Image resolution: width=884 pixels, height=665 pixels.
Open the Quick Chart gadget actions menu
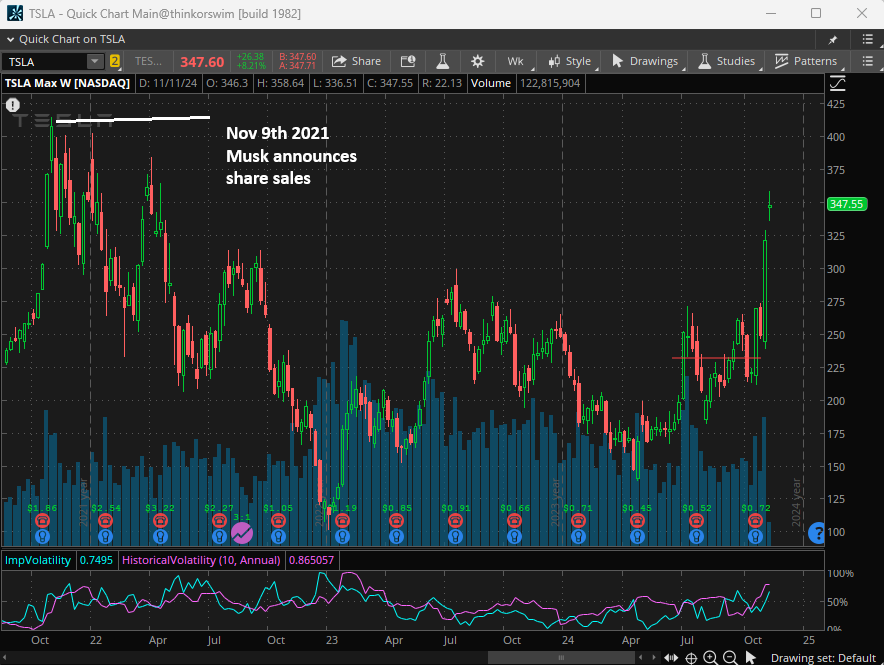(x=868, y=39)
